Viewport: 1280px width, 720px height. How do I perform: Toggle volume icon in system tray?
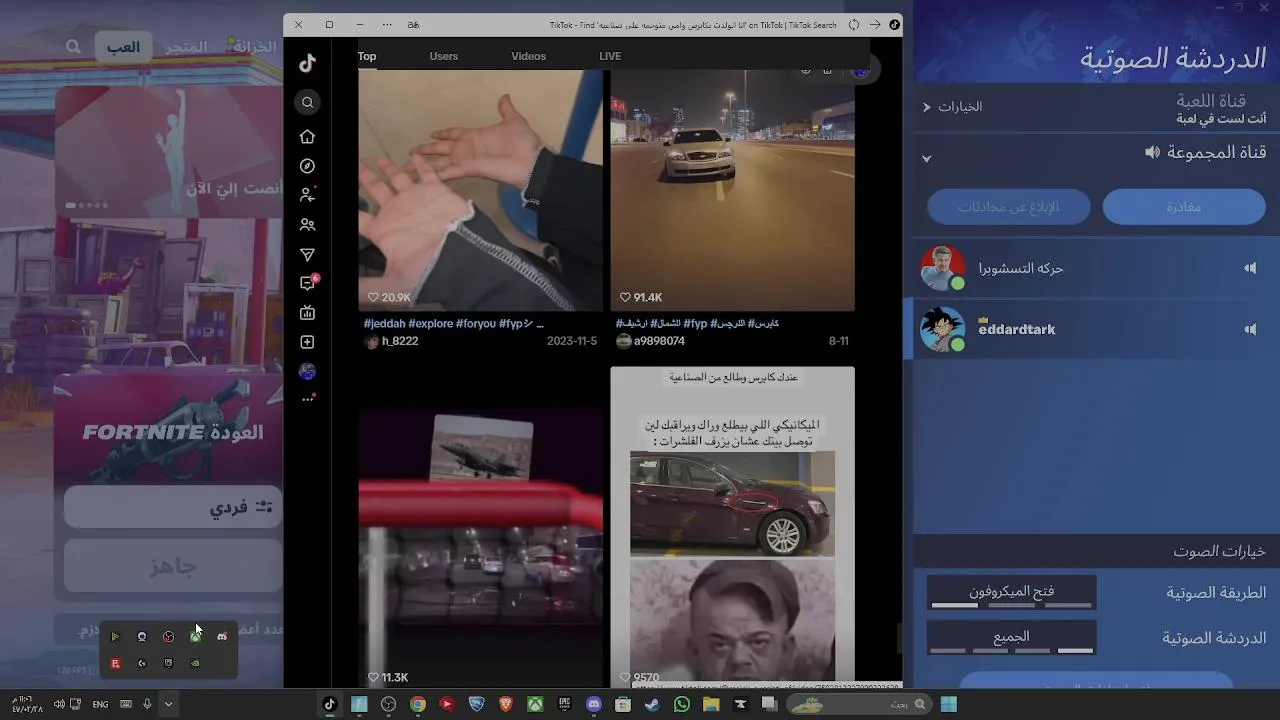click(x=59, y=704)
